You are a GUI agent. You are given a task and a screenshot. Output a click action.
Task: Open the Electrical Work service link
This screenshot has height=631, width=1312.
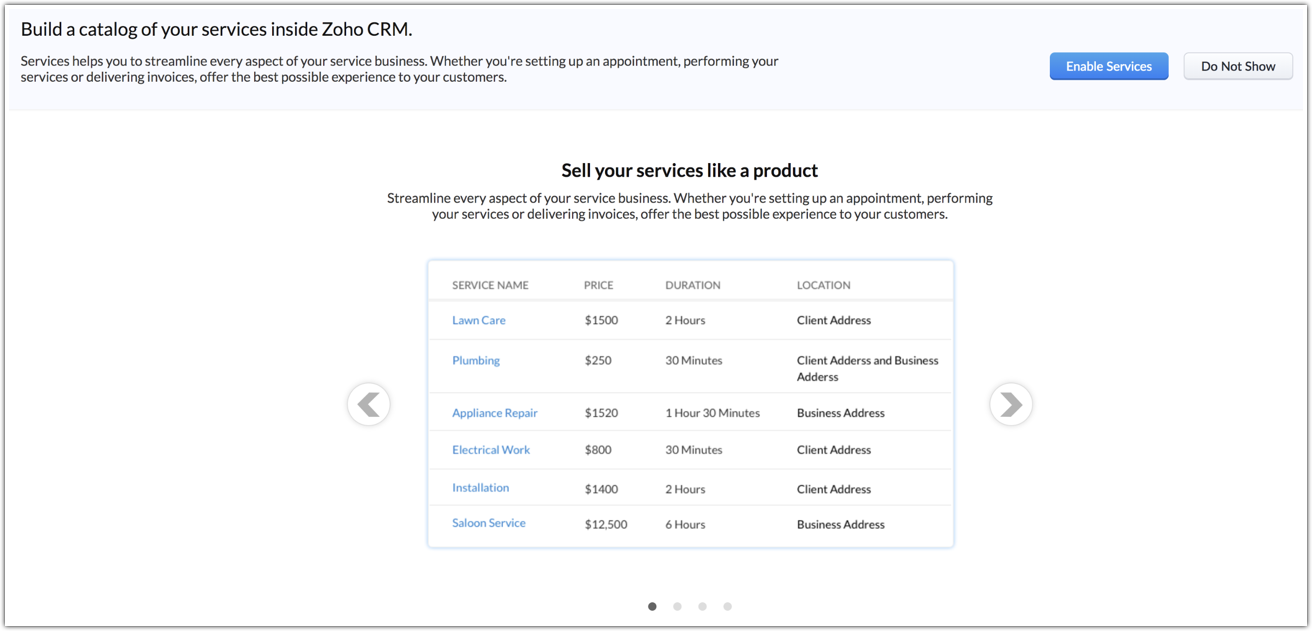[491, 450]
